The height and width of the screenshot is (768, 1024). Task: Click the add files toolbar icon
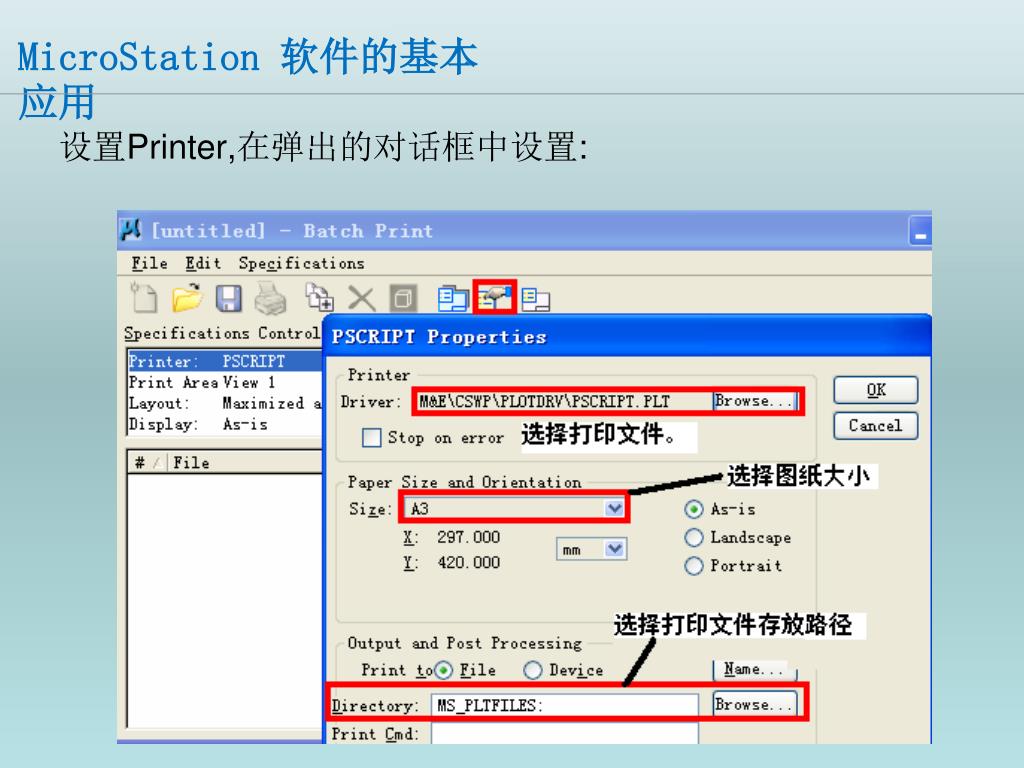[319, 298]
